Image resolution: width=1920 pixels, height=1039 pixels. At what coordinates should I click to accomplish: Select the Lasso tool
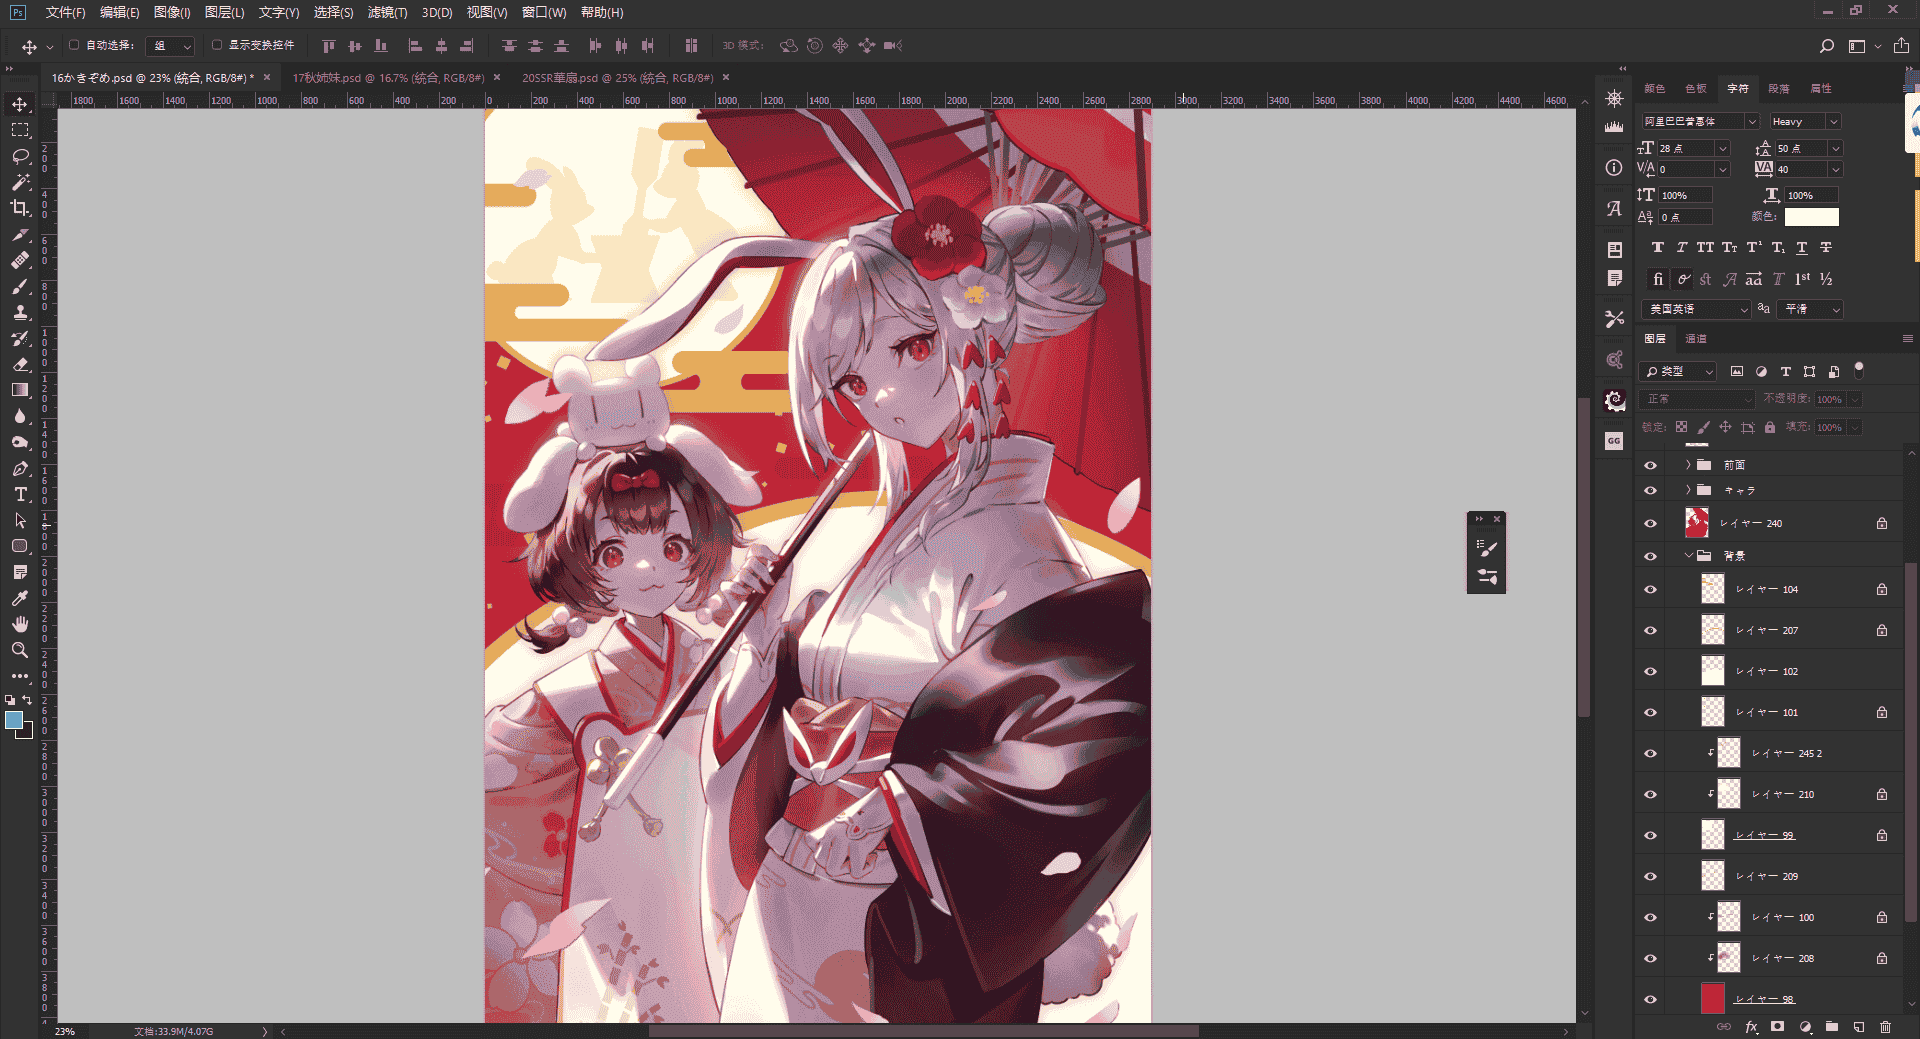pyautogui.click(x=20, y=156)
